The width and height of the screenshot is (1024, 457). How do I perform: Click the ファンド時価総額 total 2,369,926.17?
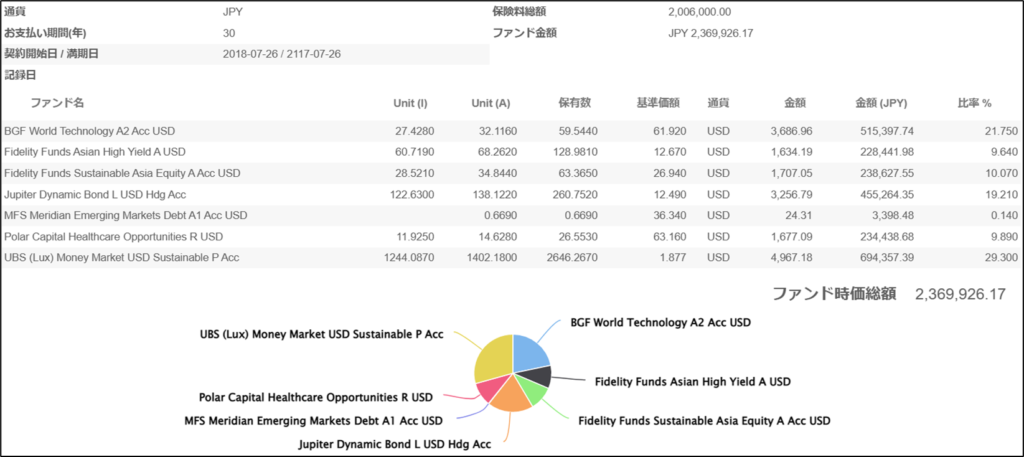(x=960, y=294)
